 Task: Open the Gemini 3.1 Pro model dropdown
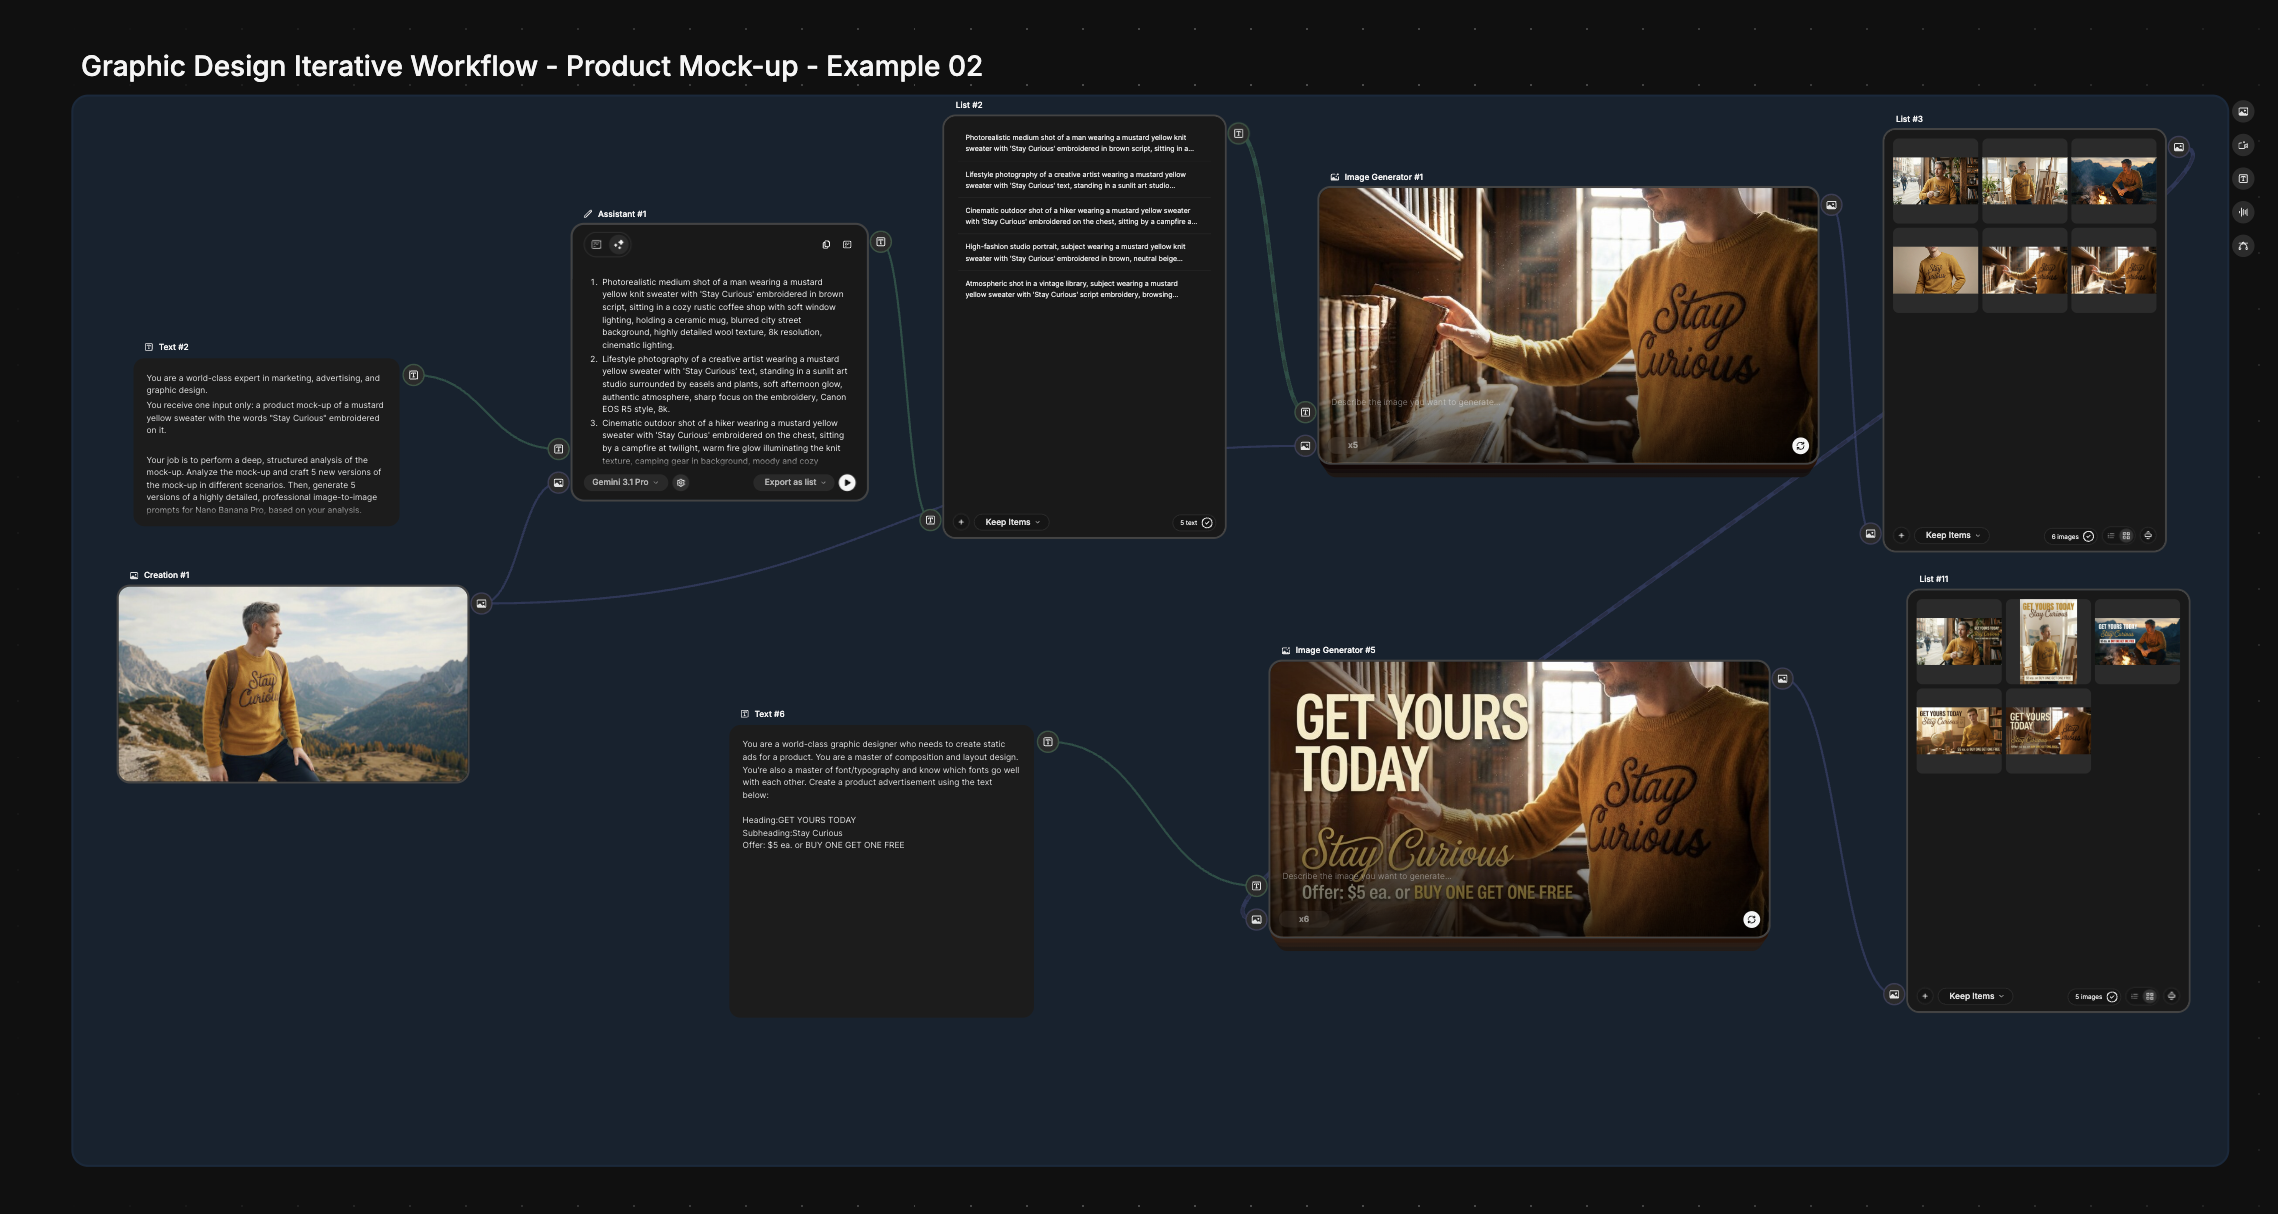click(x=625, y=483)
